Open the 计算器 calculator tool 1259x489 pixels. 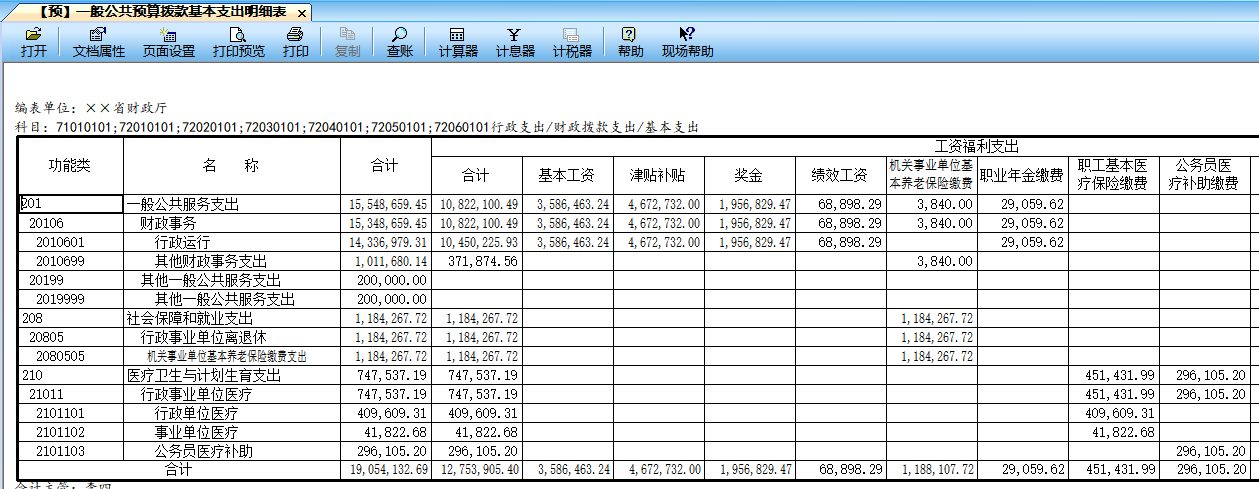click(457, 42)
